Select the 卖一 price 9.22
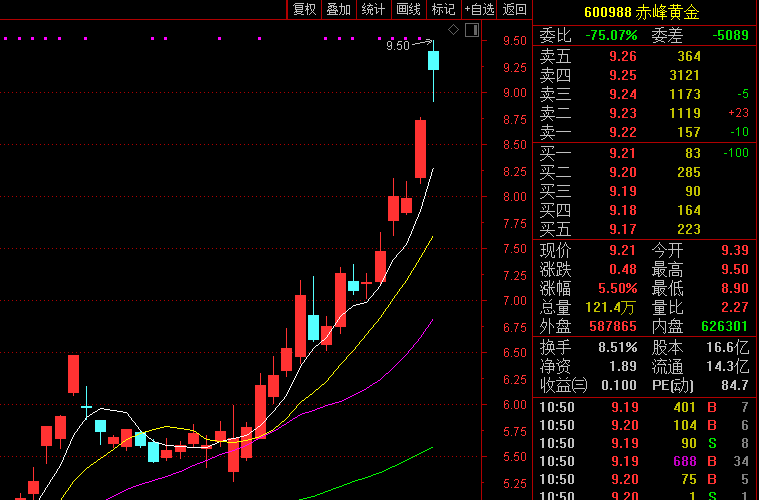 point(622,132)
